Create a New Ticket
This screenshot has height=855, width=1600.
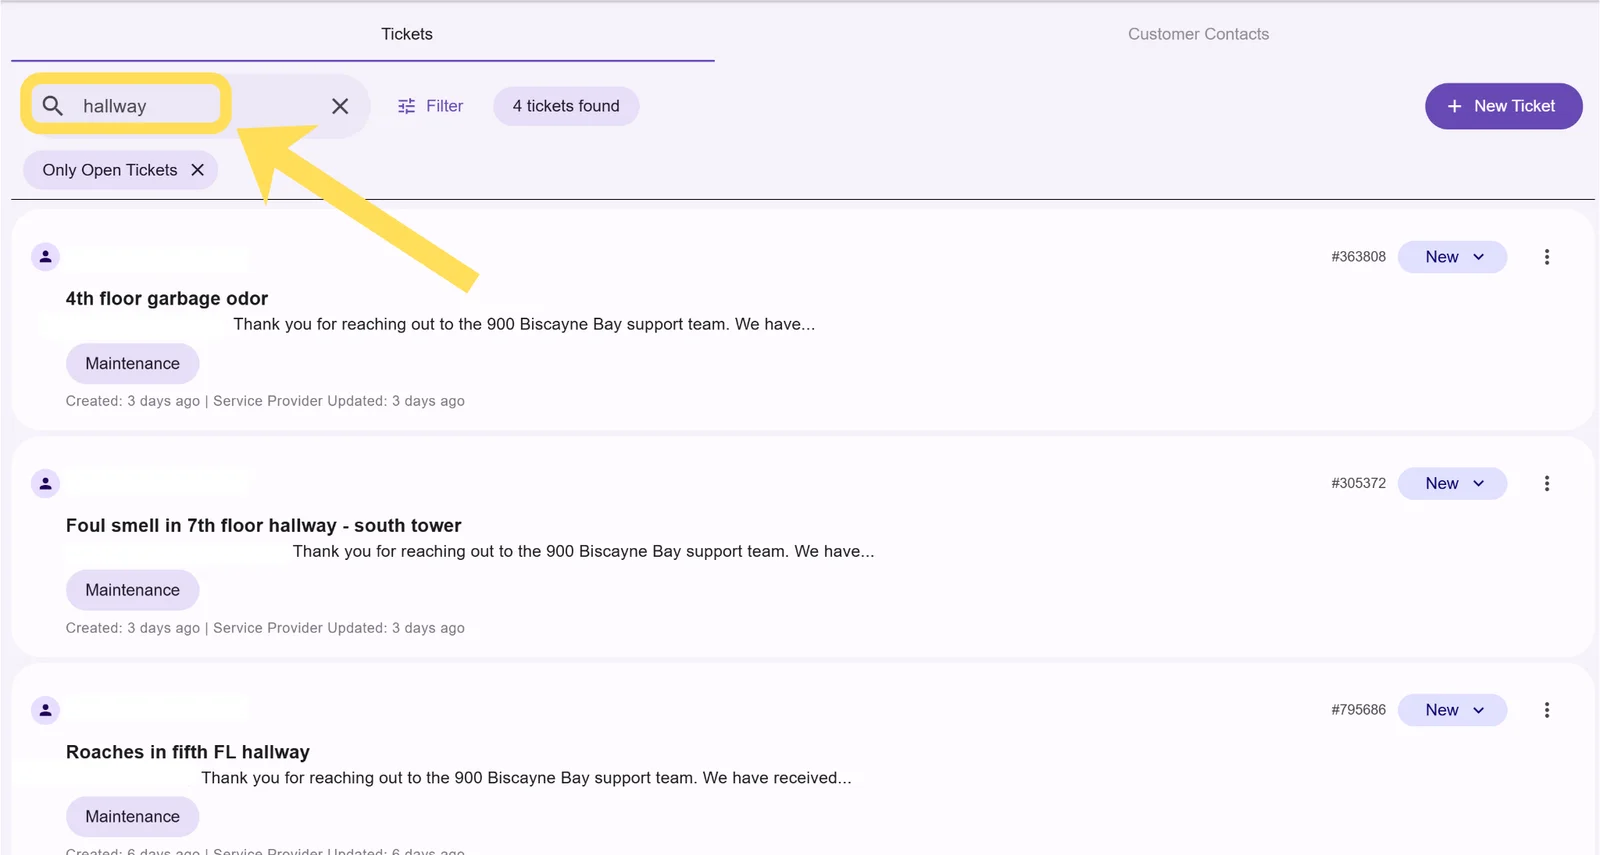tap(1503, 106)
